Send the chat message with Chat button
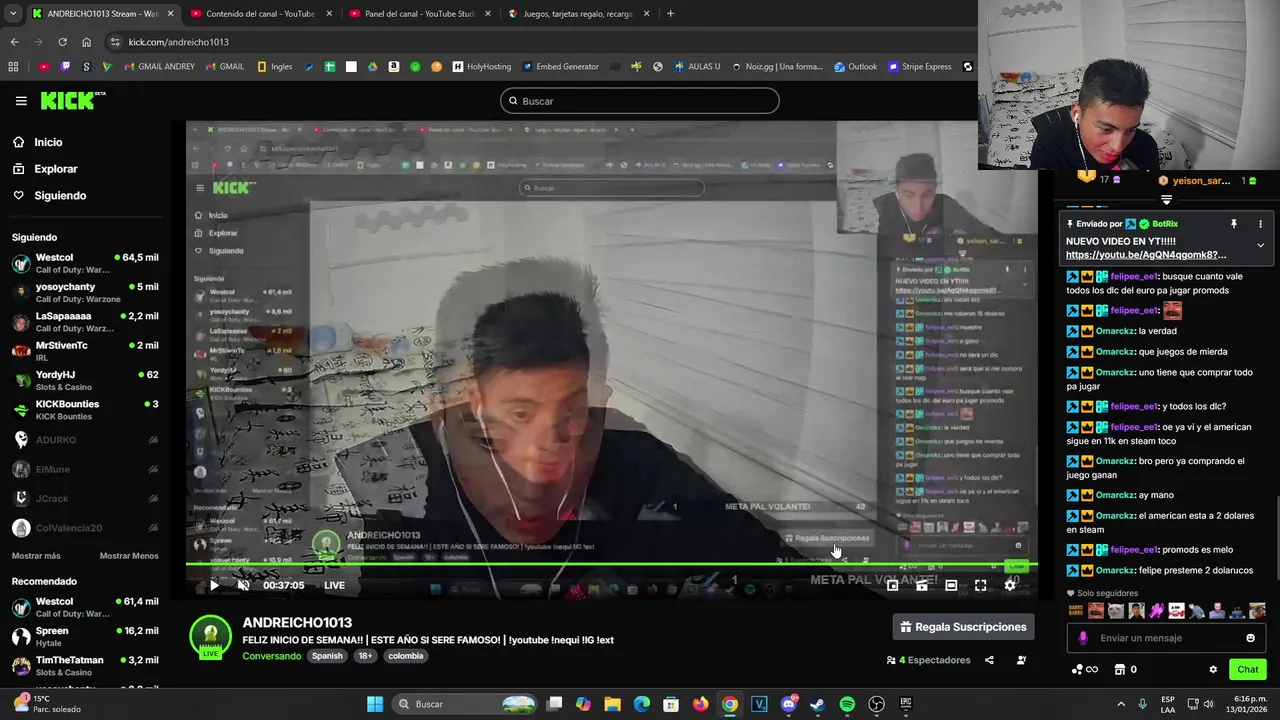The image size is (1280, 720). coord(1247,670)
